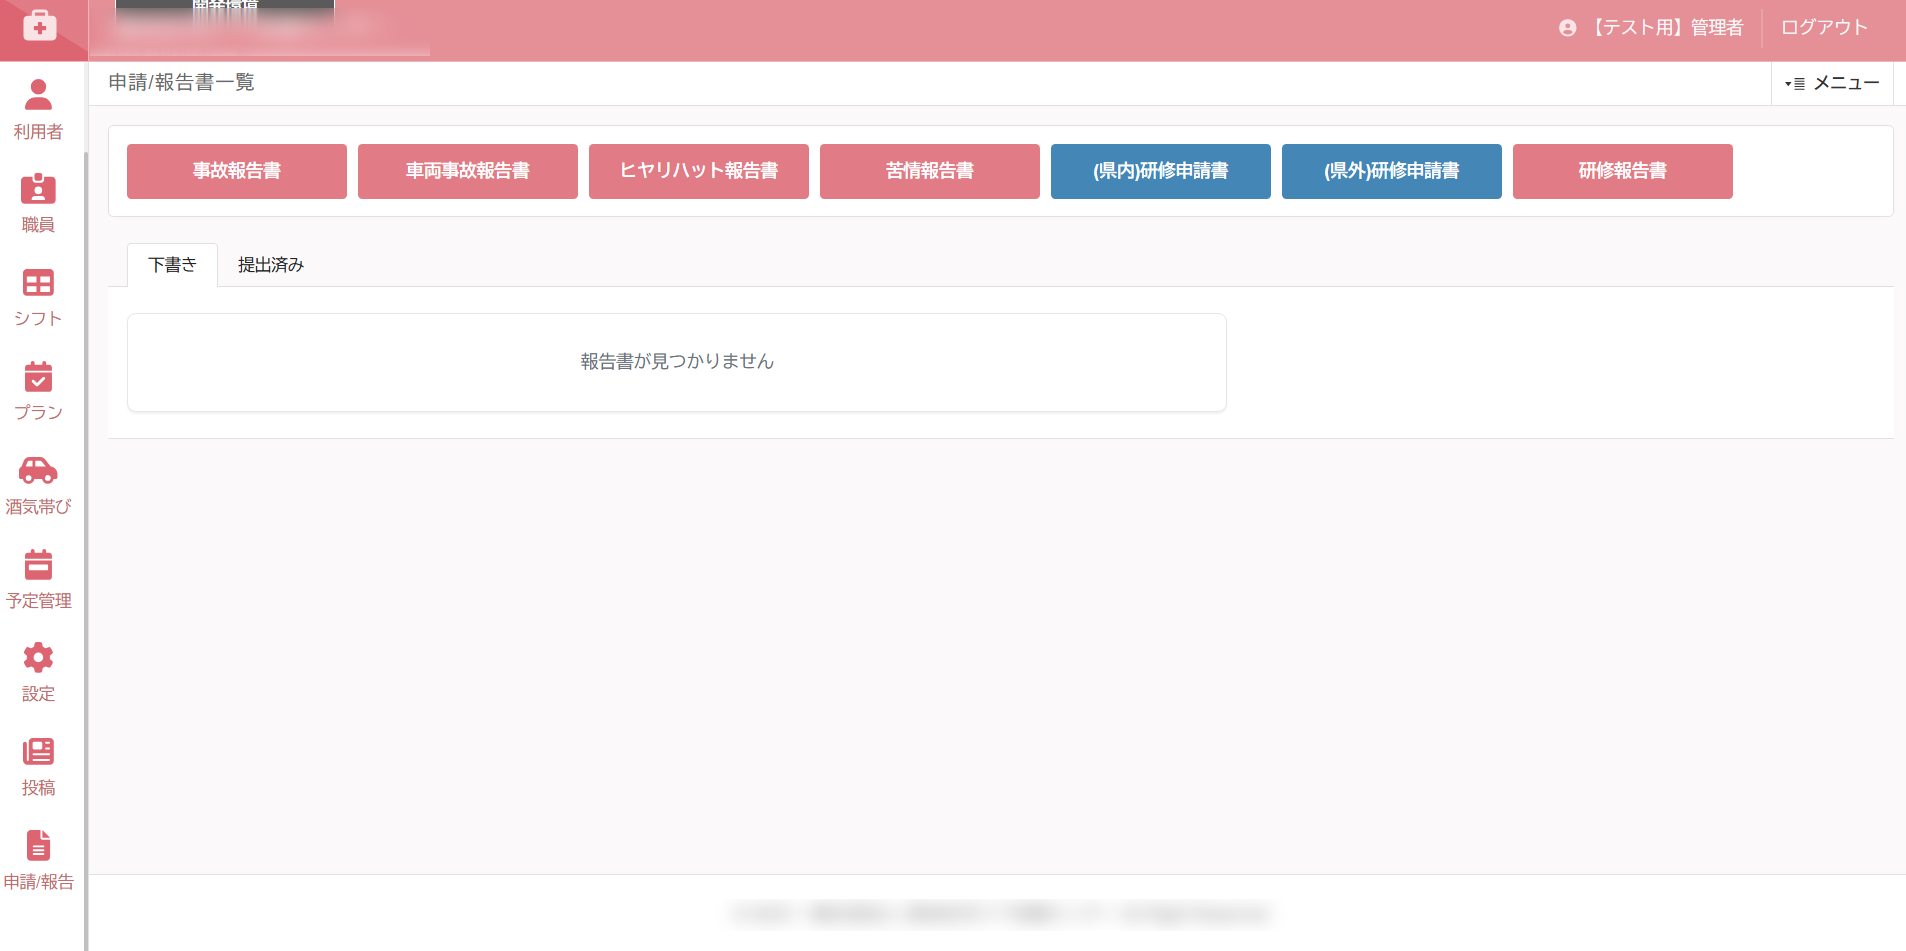1906x951 pixels.
Task: Click the 申請/報告書一覧 page title
Action: pos(181,83)
